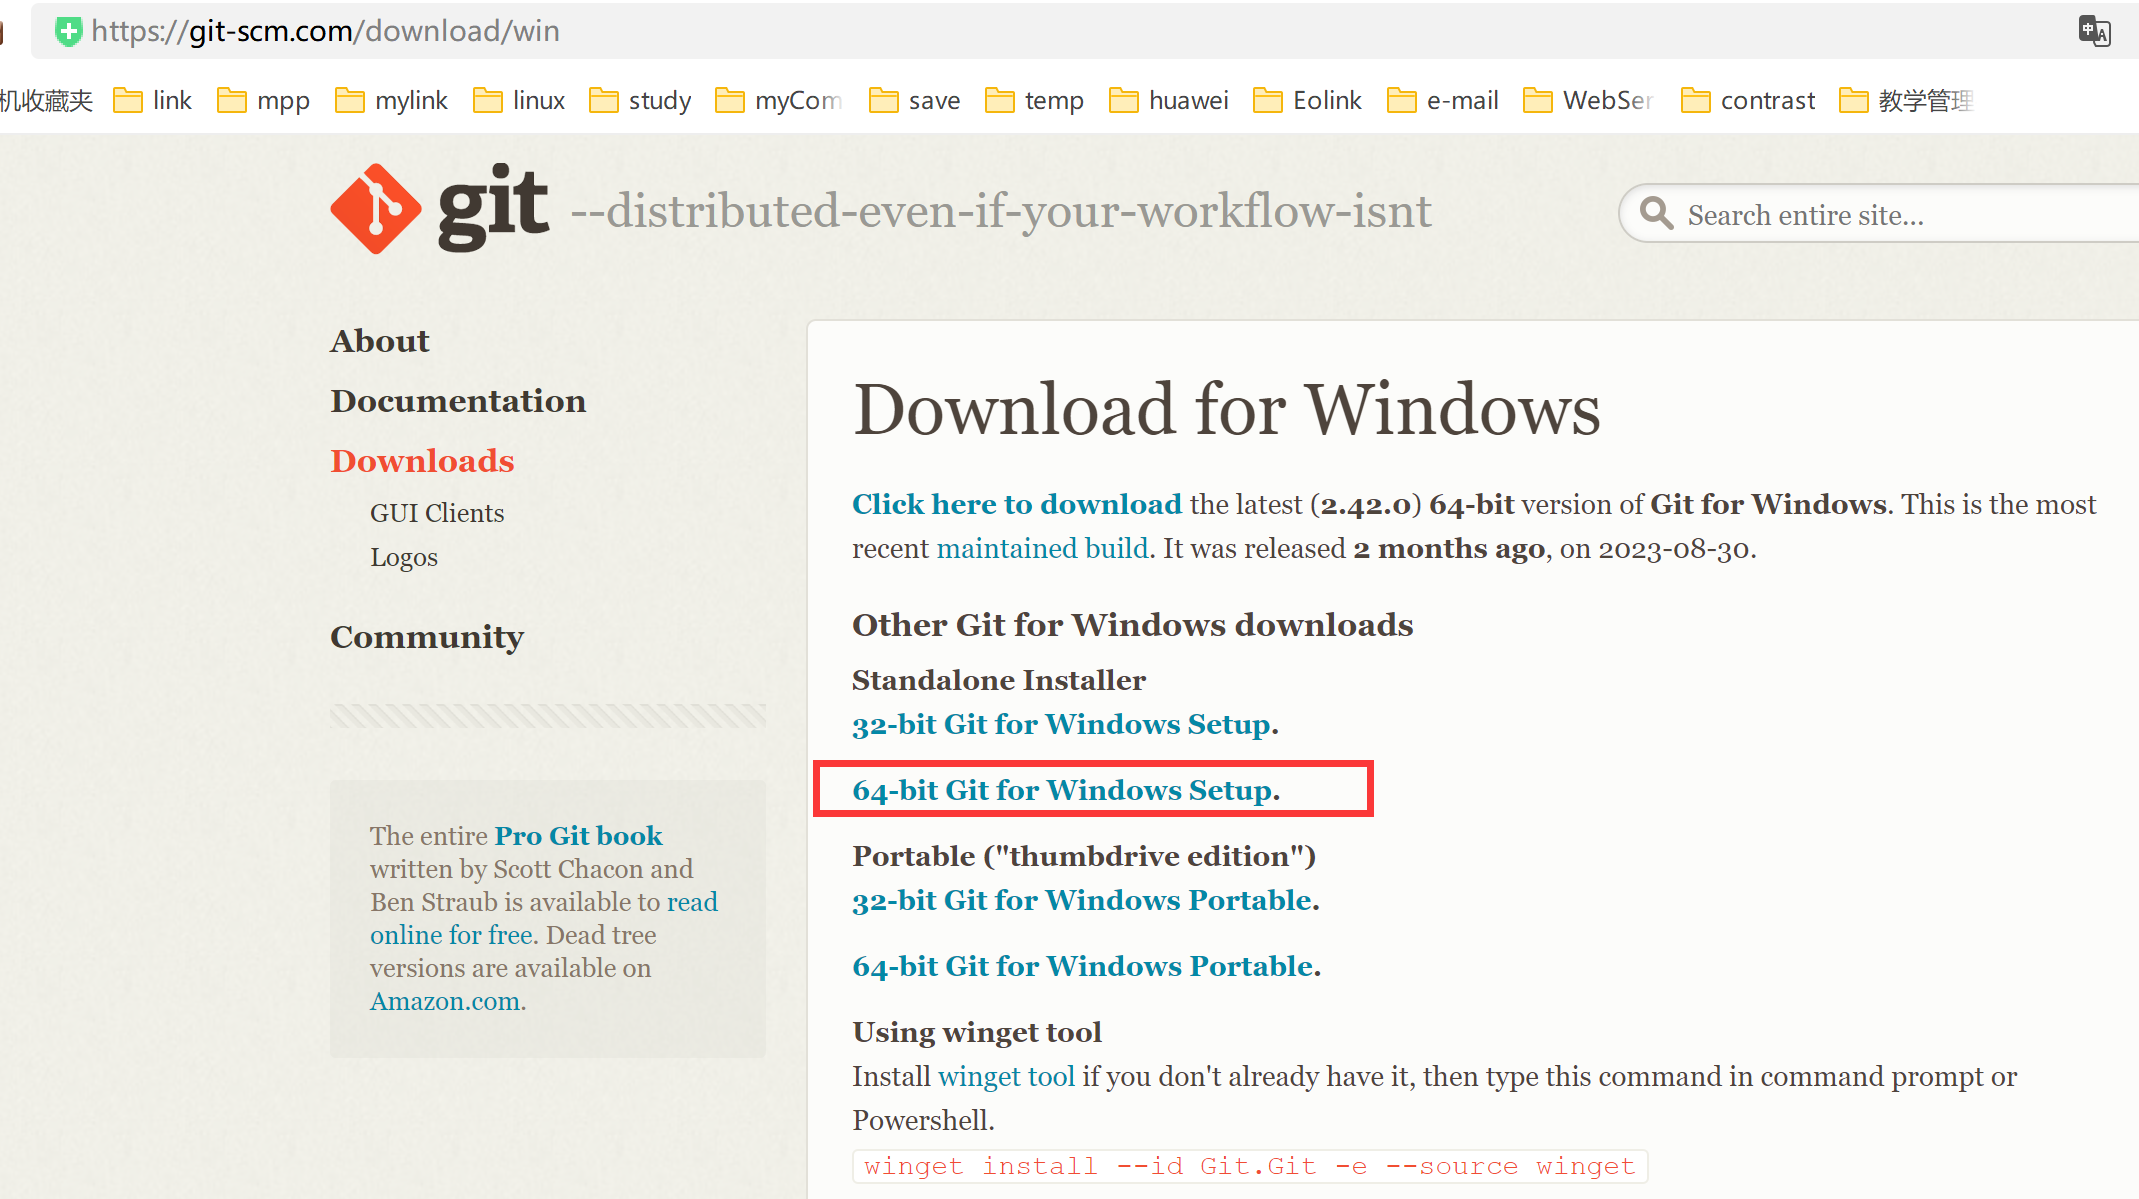The width and height of the screenshot is (2139, 1199).
Task: Open the e-mail bookmark folder
Action: tap(1443, 100)
